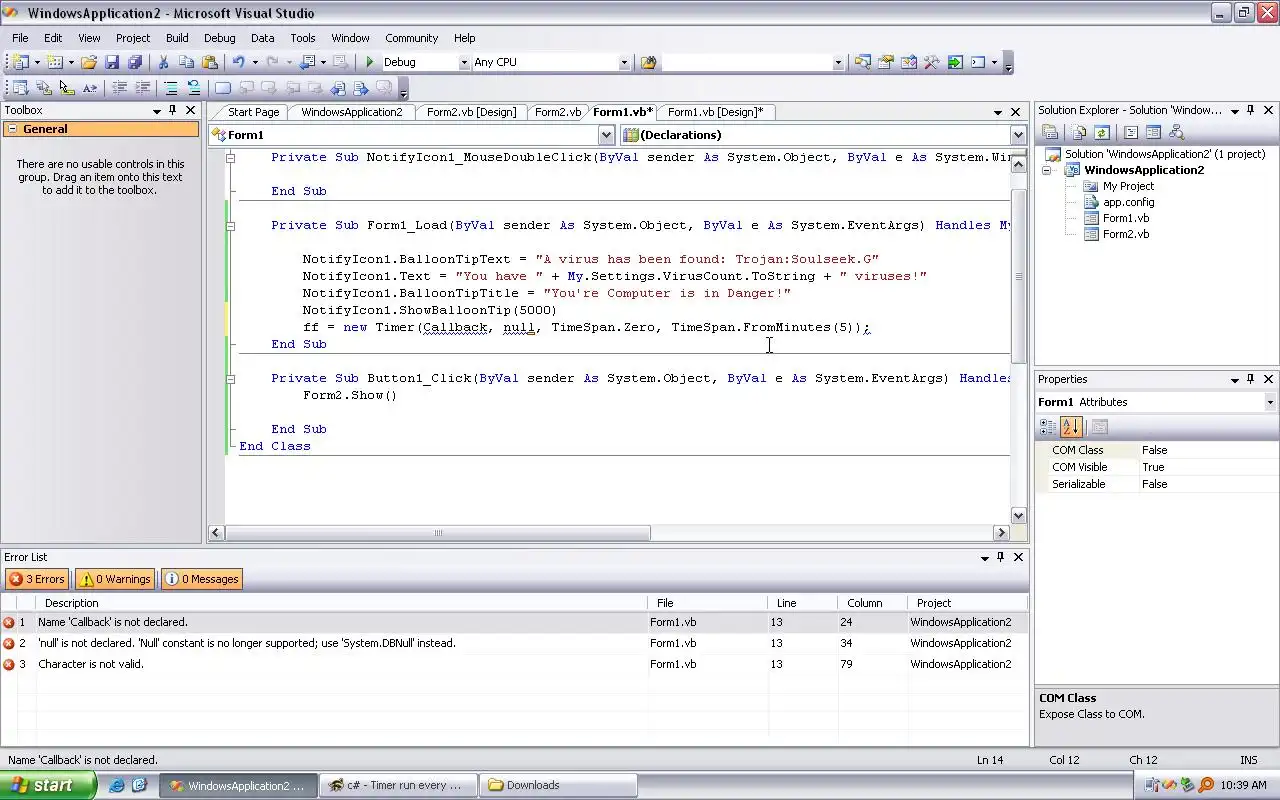This screenshot has width=1280, height=800.
Task: Collapse the WindowsApplication2 project node
Action: tap(1047, 170)
